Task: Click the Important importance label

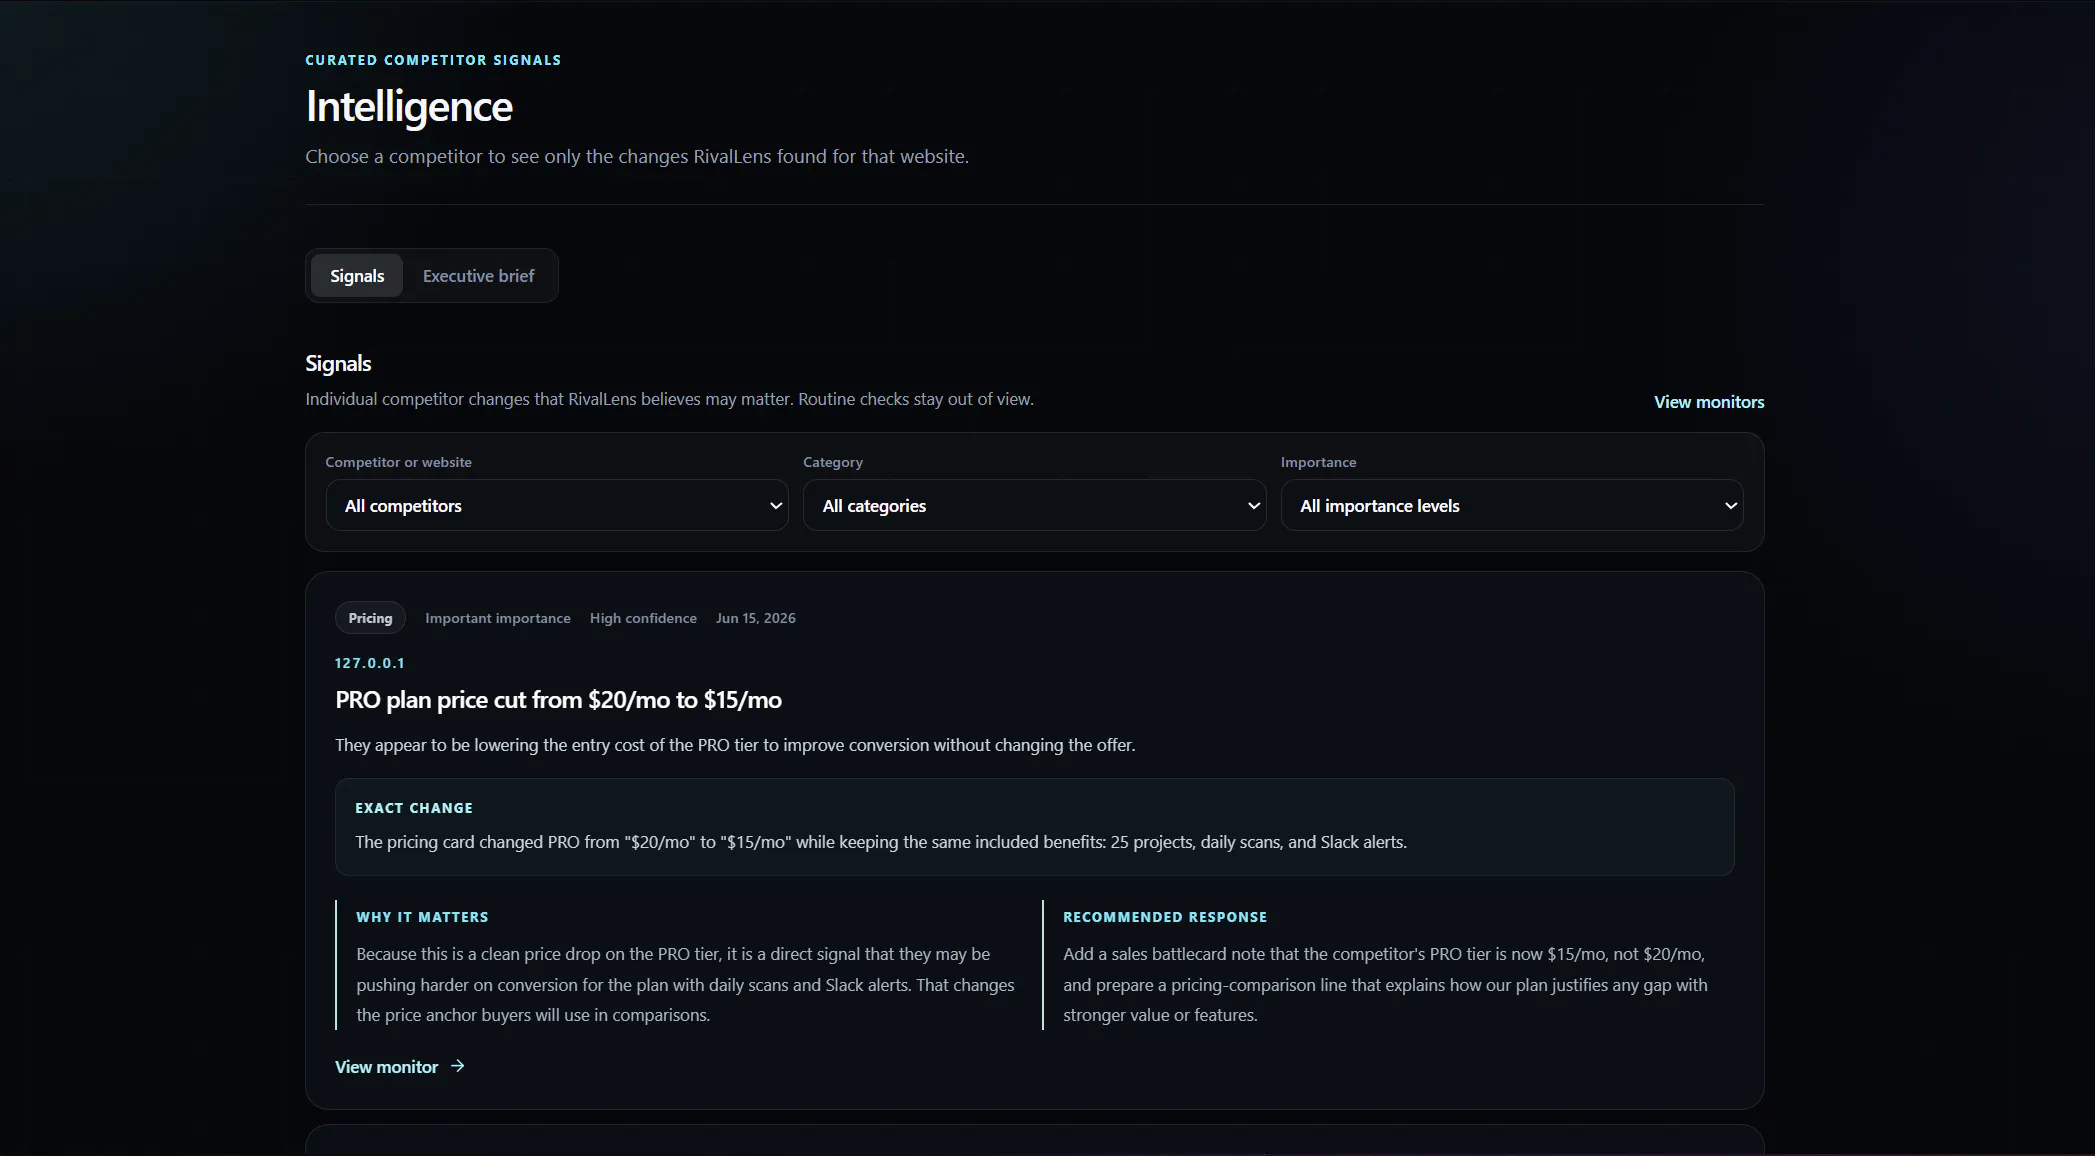Action: pos(498,618)
